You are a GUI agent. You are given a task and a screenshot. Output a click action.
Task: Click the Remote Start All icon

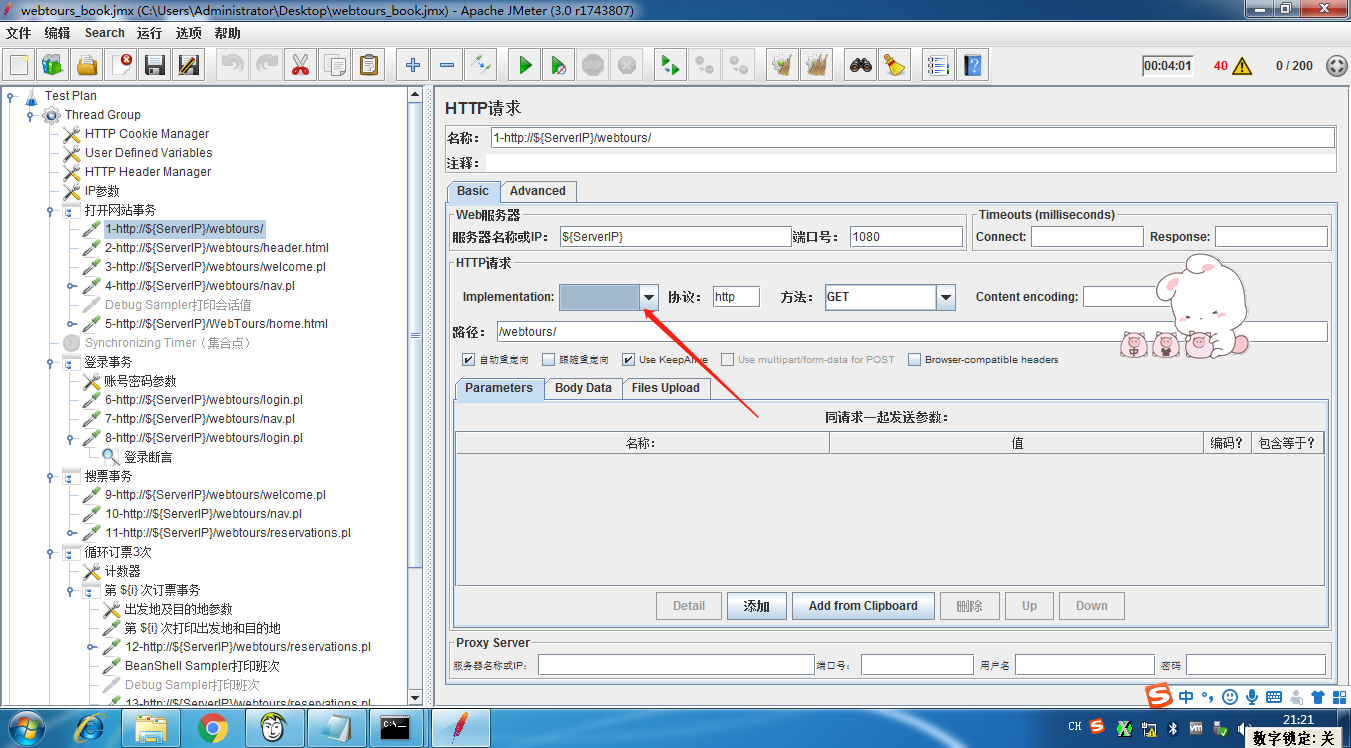click(669, 65)
